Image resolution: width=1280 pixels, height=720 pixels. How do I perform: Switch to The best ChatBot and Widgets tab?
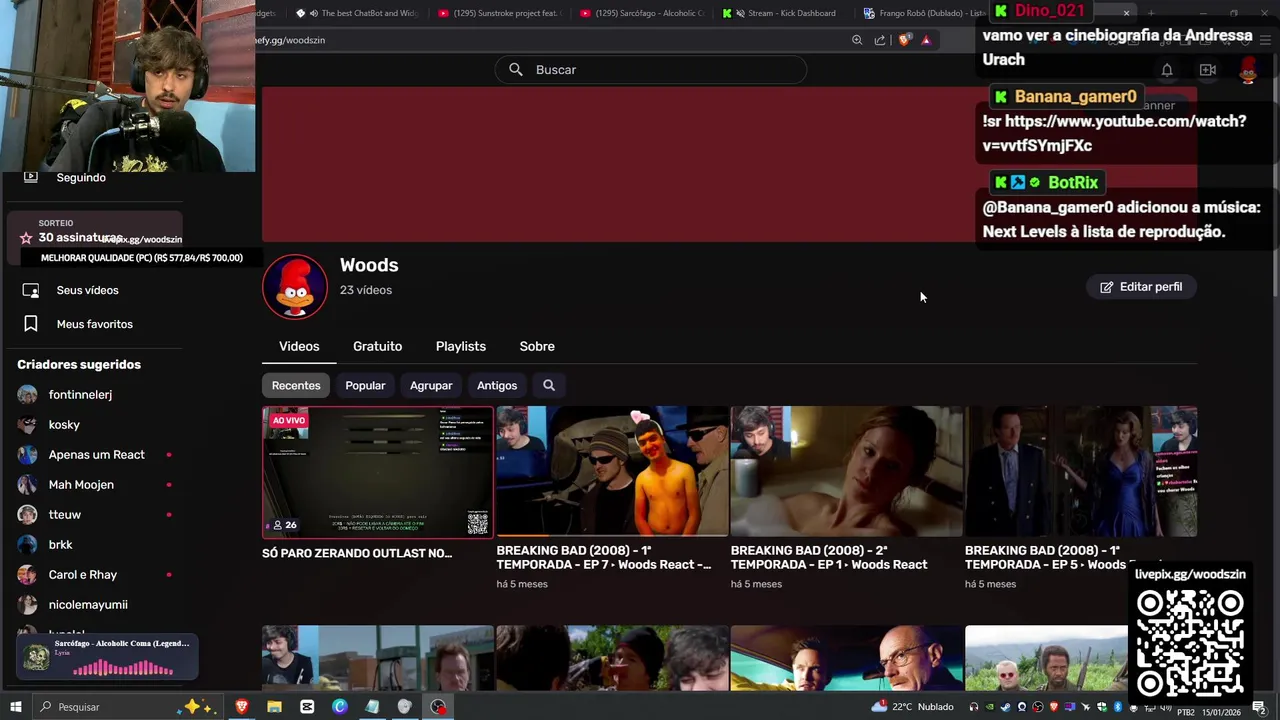click(x=358, y=13)
